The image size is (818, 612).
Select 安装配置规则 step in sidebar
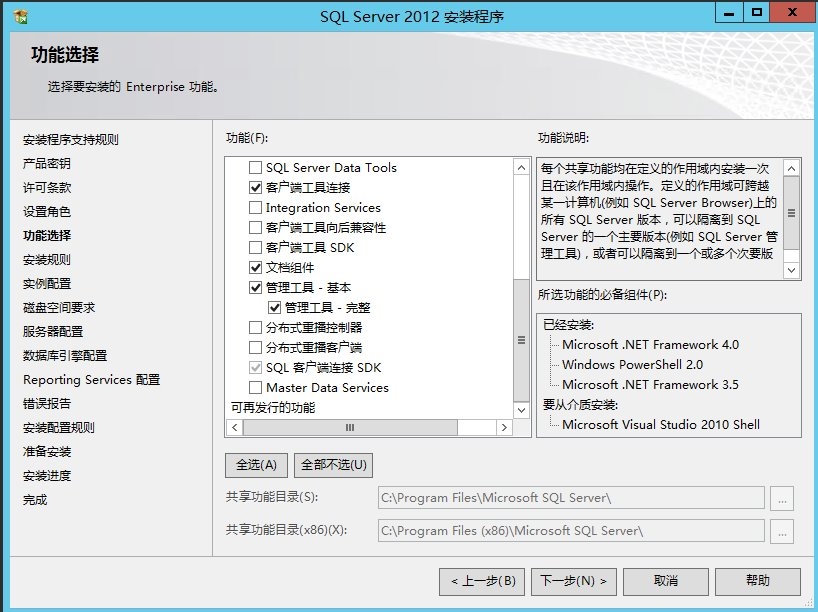click(58, 427)
